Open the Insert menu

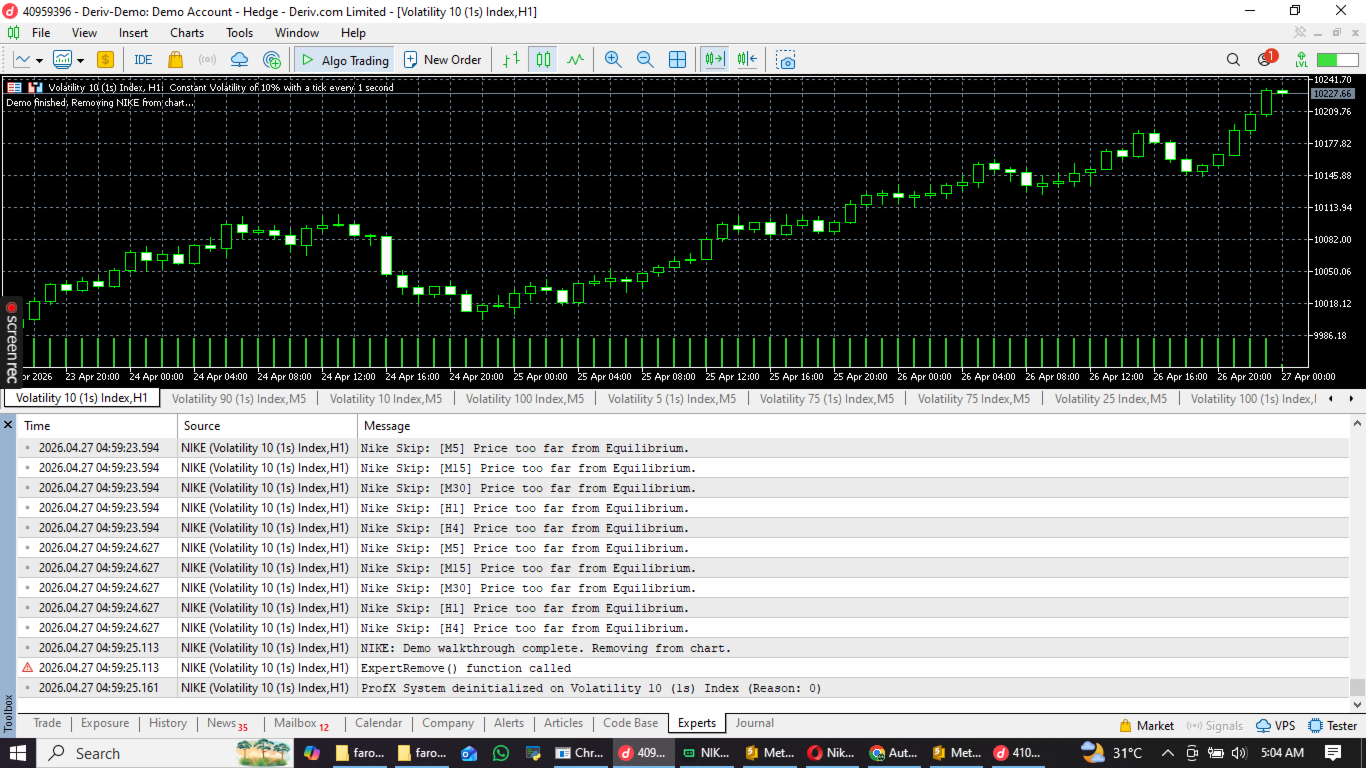(133, 33)
